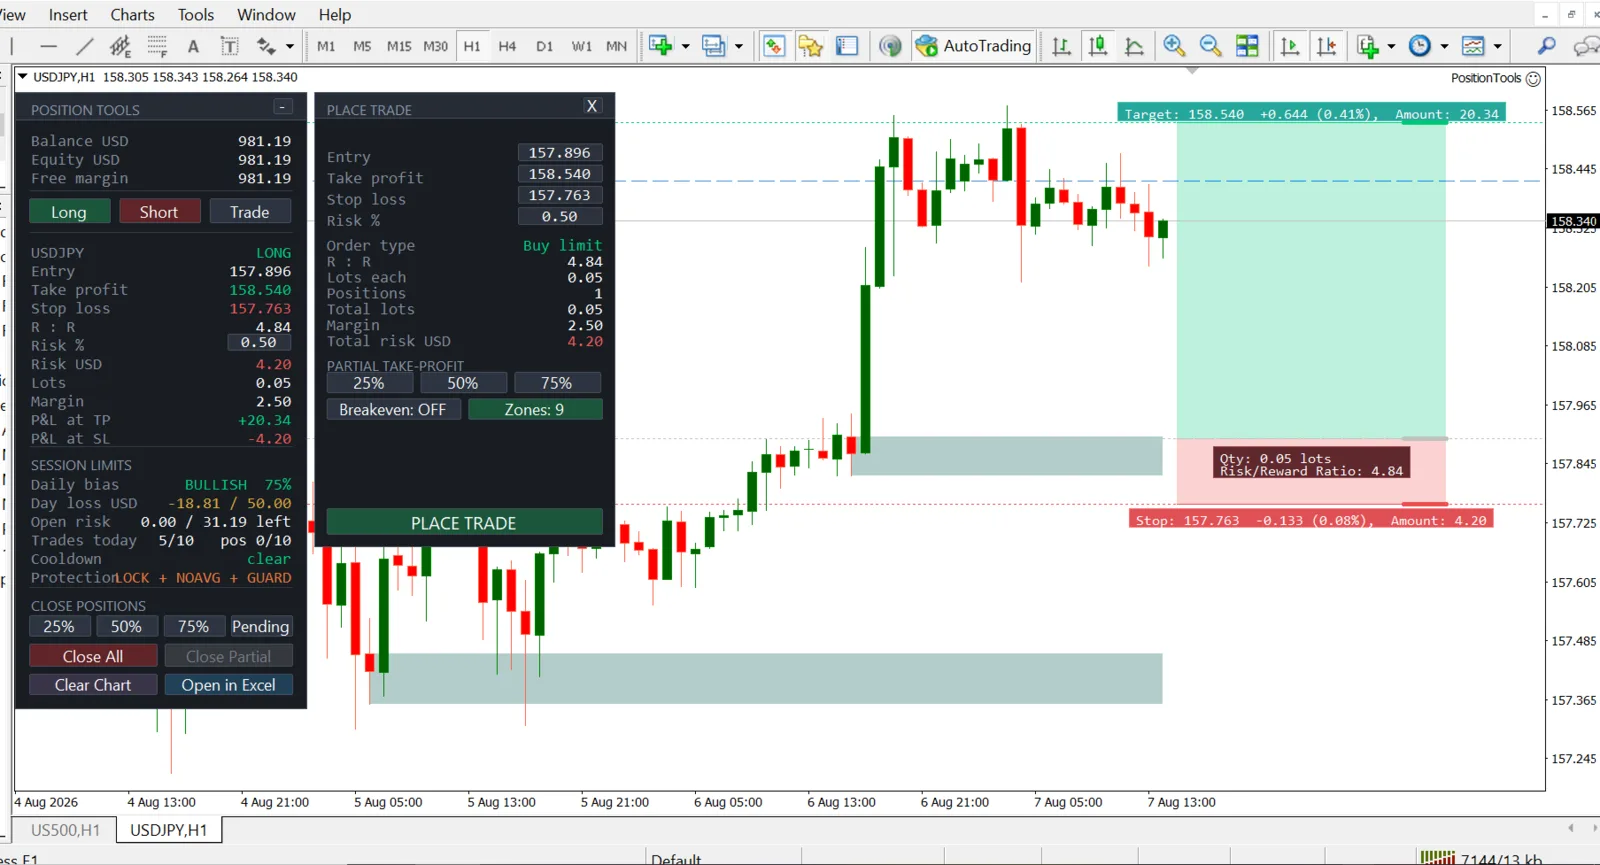Click the red stop-loss zone on chart

tap(1311, 472)
